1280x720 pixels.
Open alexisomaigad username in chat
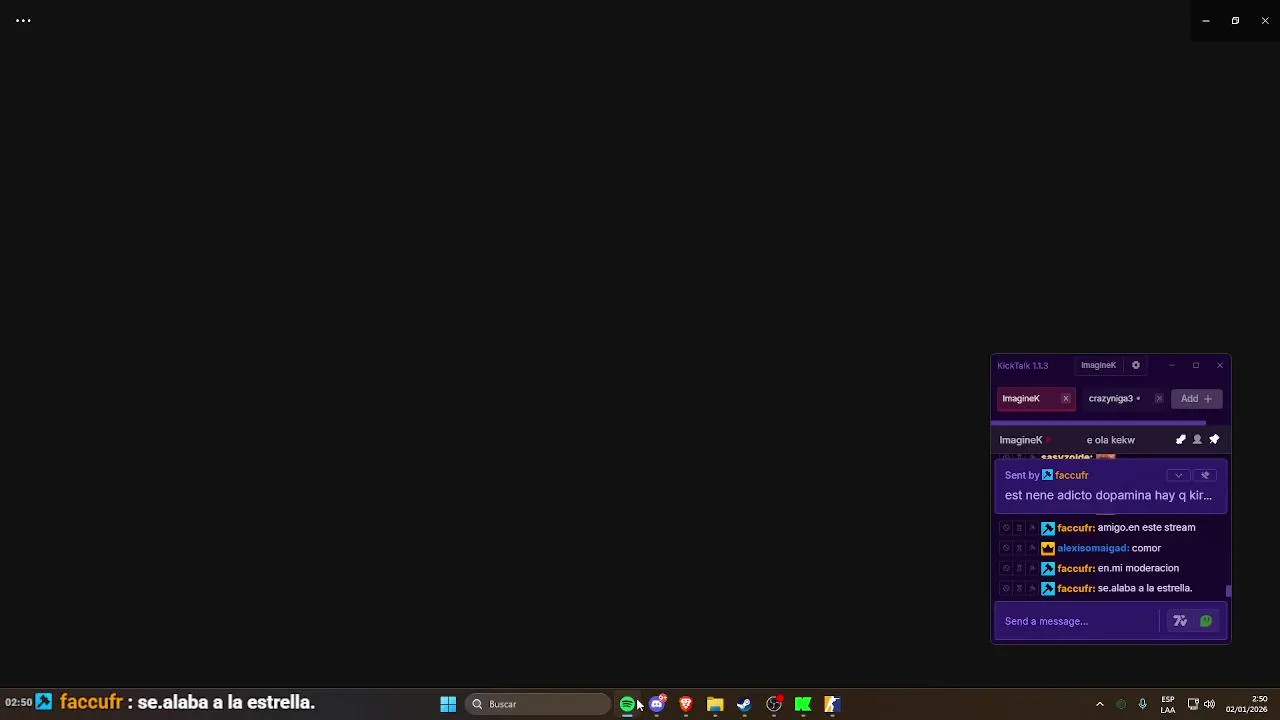pyautogui.click(x=1093, y=548)
